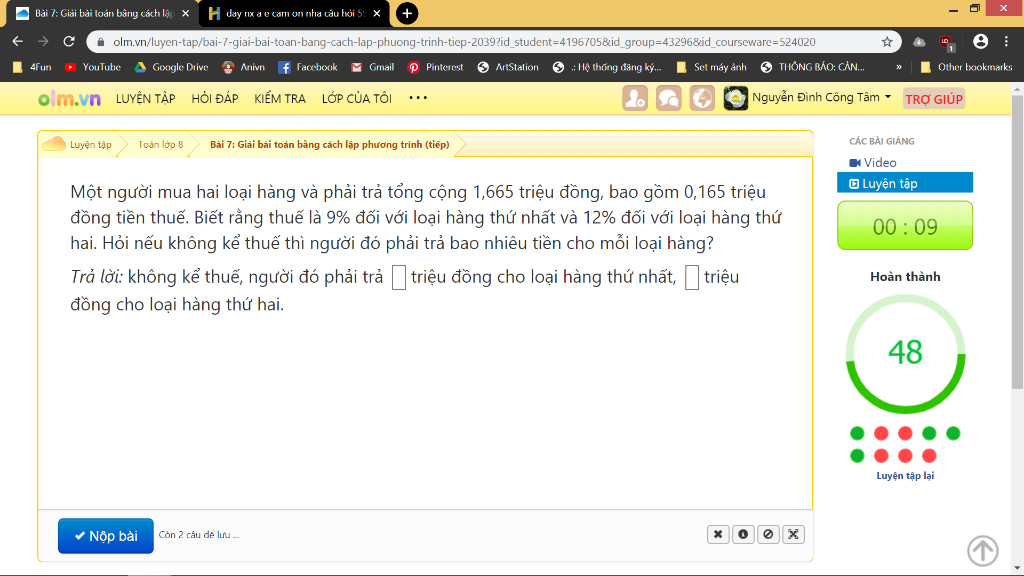Open Gmail bookmark

(372, 67)
